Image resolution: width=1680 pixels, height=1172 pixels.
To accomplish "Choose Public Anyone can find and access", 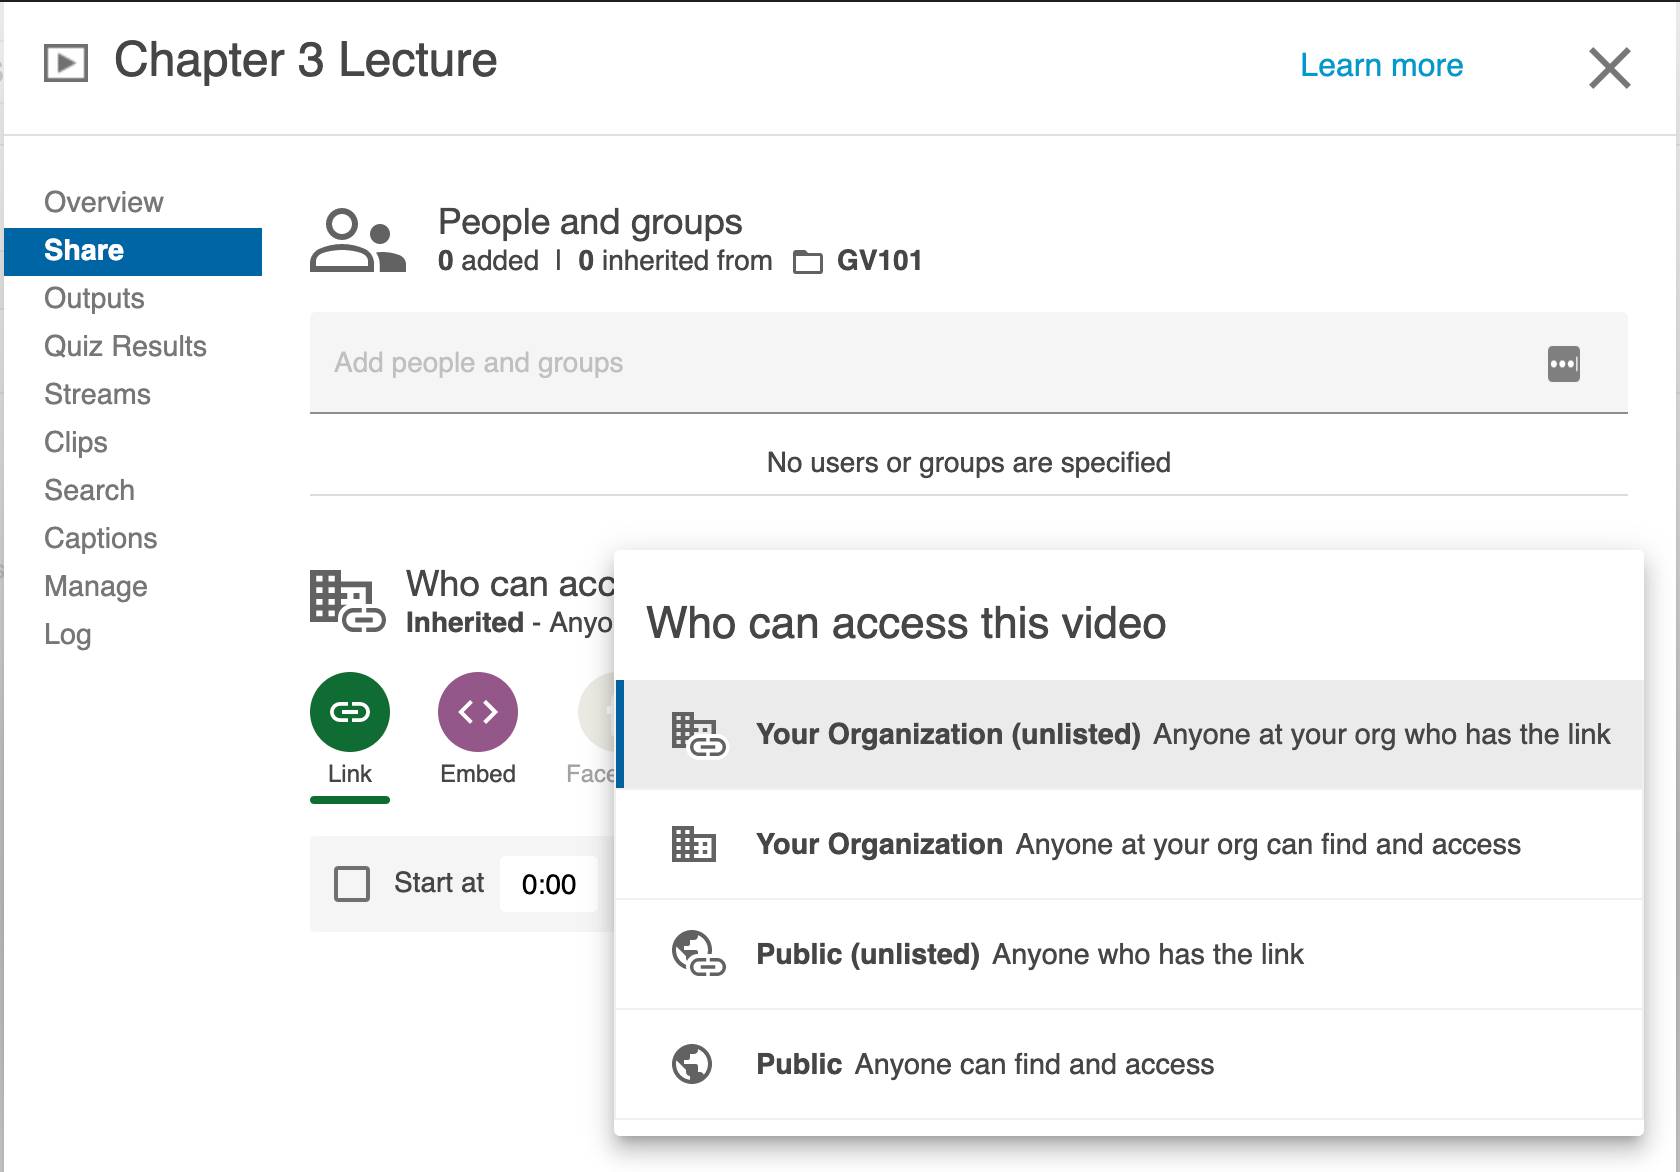I will [x=985, y=1064].
